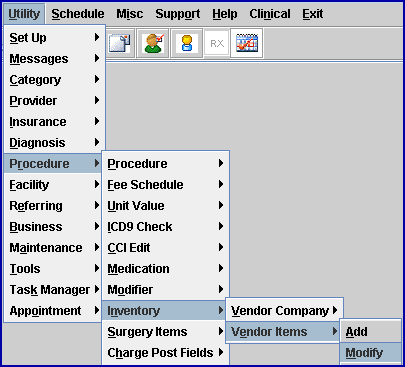Image resolution: width=405 pixels, height=367 pixels.
Task: Open the Utility menu
Action: (x=24, y=14)
